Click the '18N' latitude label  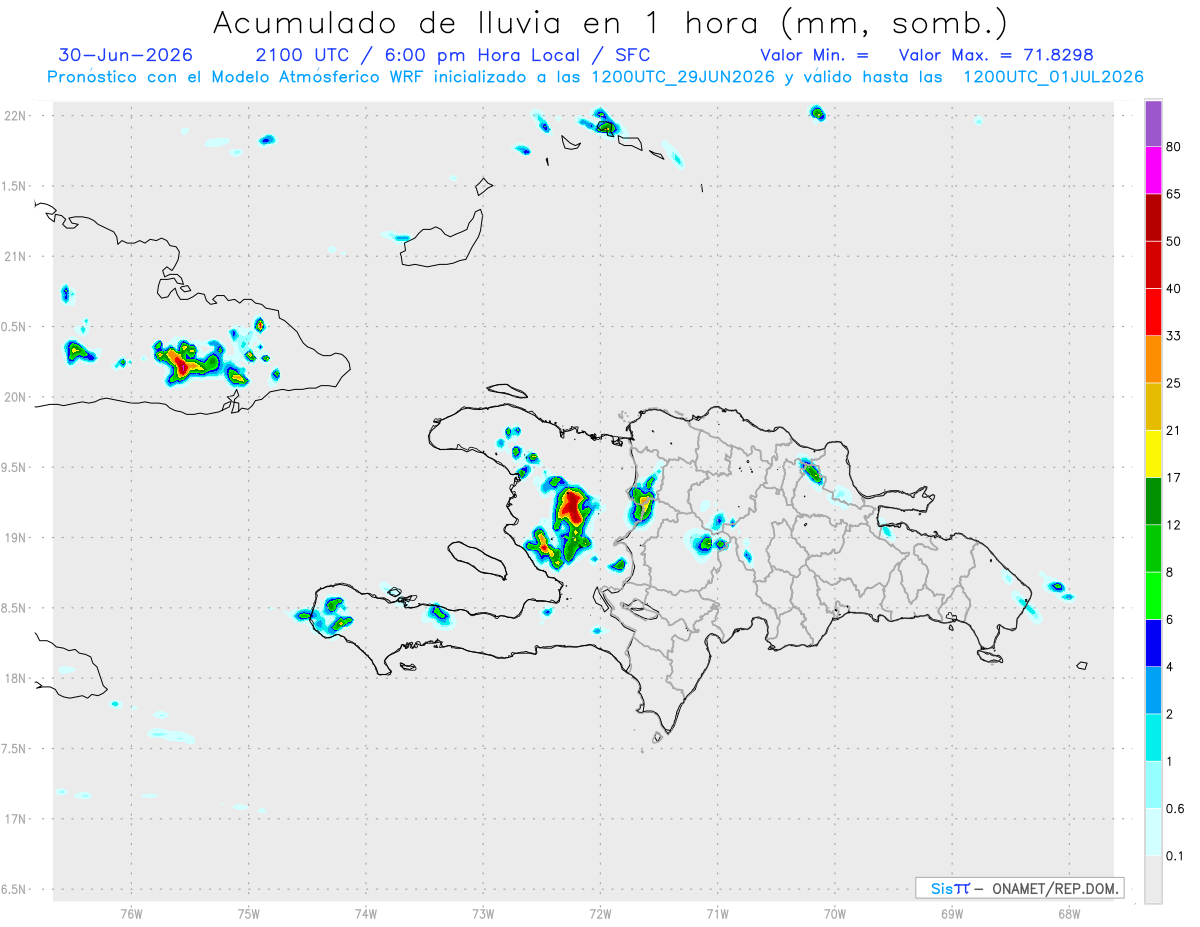click(x=16, y=679)
